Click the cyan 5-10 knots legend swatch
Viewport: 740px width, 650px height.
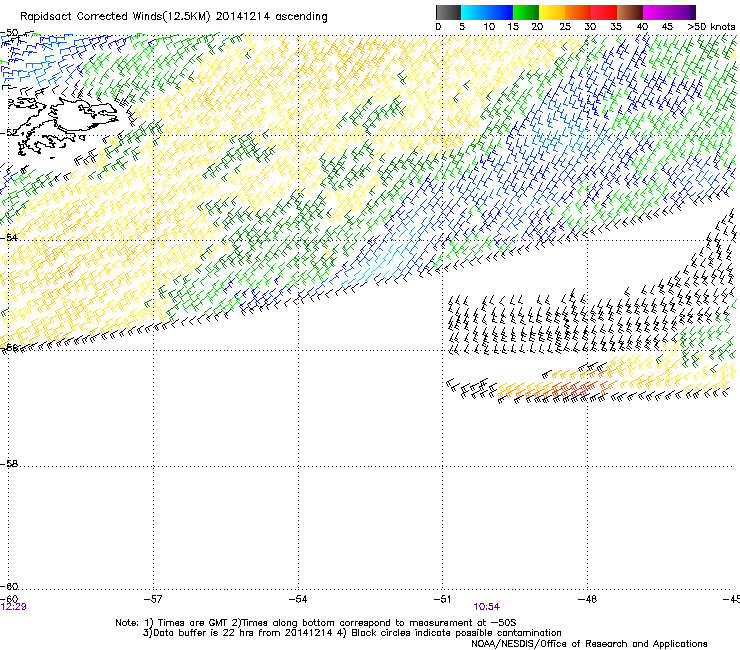tap(474, 12)
